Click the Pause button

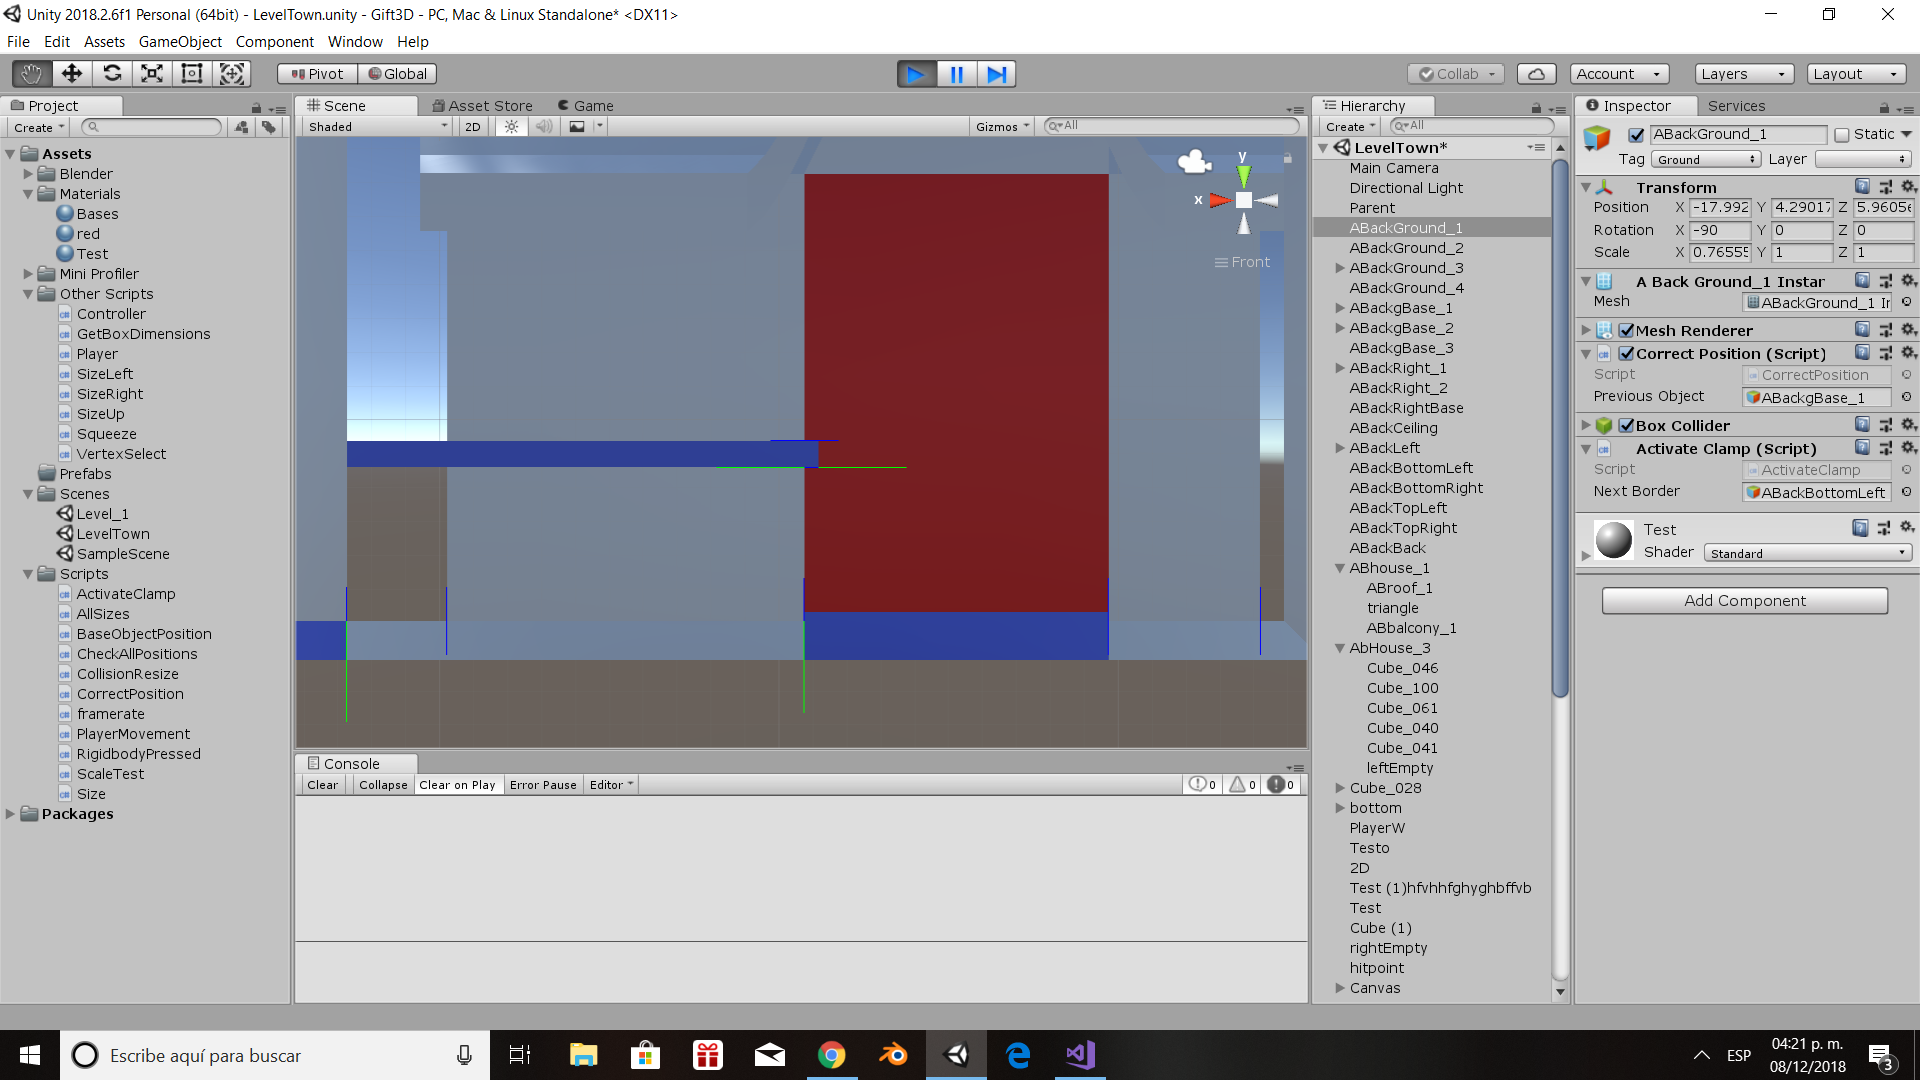click(x=957, y=74)
